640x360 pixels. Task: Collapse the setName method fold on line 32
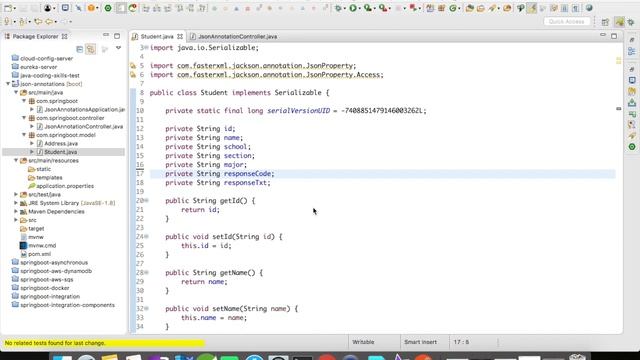146,308
